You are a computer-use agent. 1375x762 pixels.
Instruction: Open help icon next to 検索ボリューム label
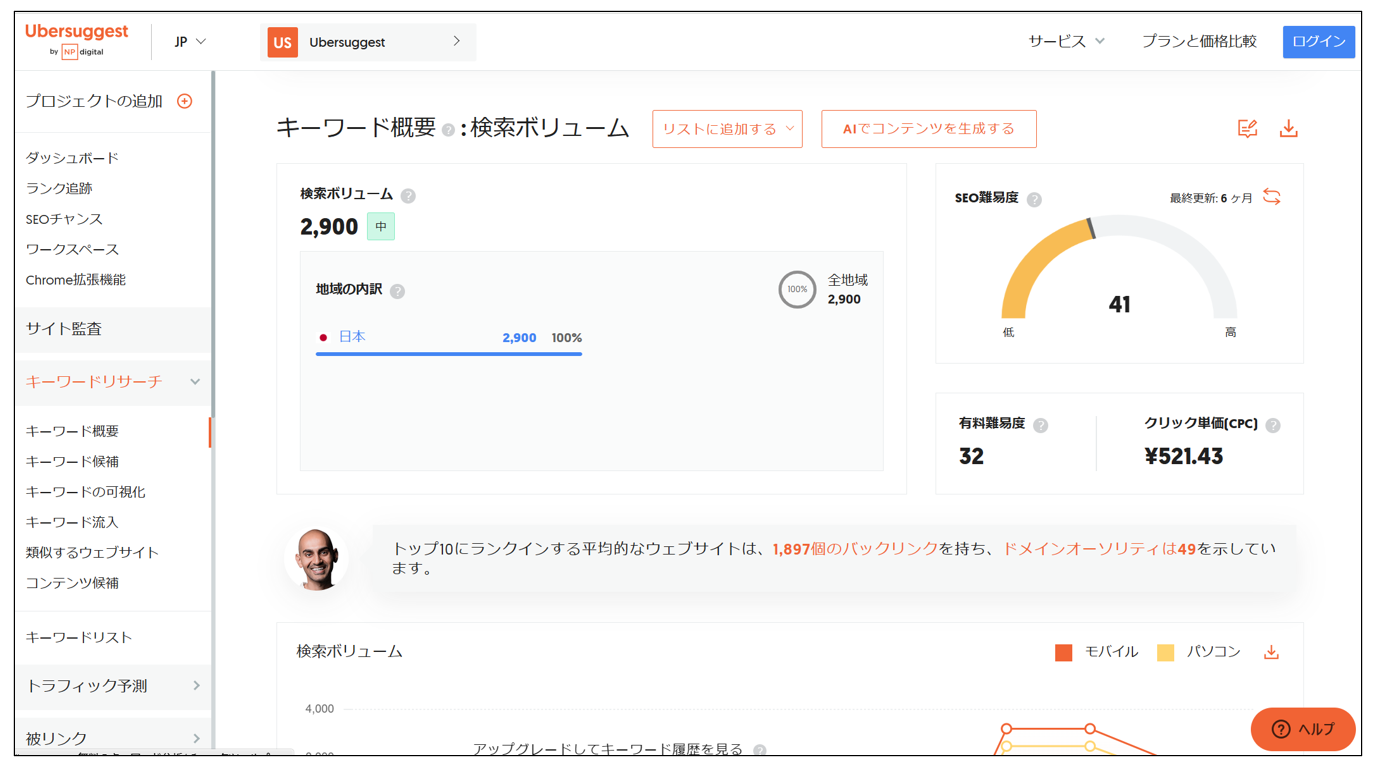coord(408,195)
